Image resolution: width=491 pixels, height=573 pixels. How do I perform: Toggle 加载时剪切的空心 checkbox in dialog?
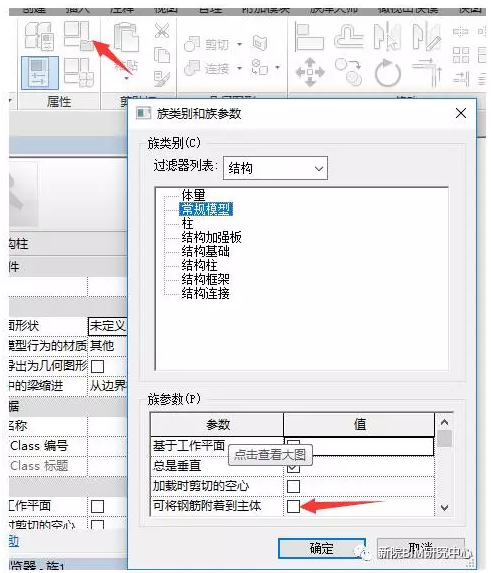click(293, 486)
